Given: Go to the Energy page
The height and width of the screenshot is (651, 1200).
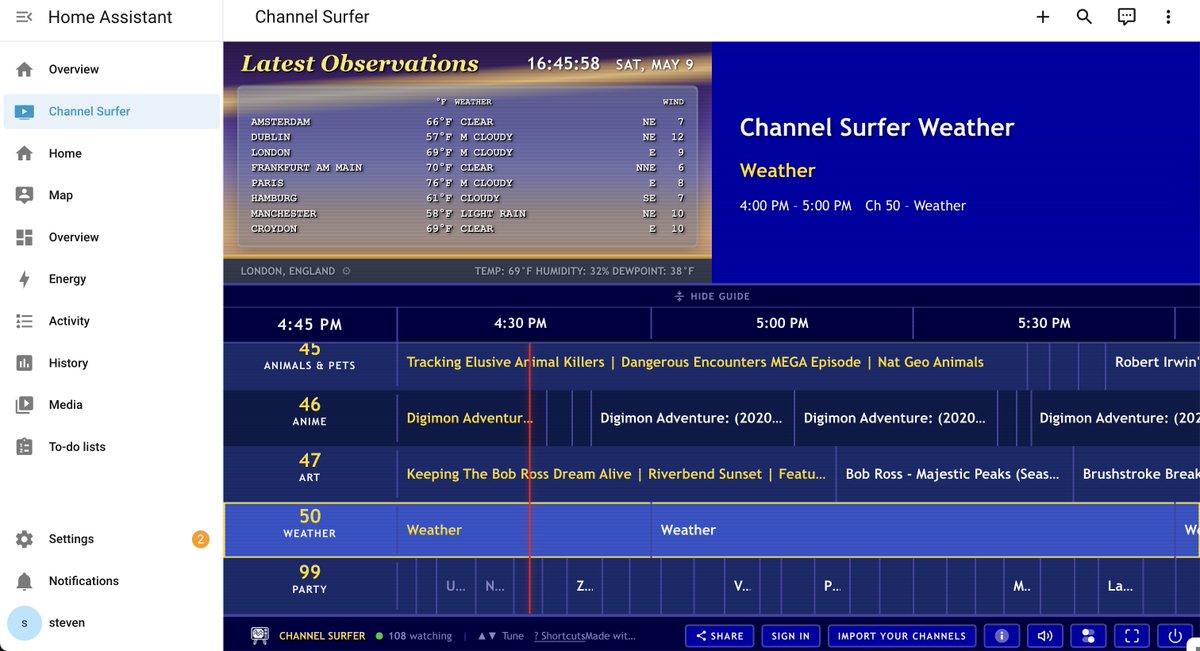Looking at the screenshot, I should [111, 279].
